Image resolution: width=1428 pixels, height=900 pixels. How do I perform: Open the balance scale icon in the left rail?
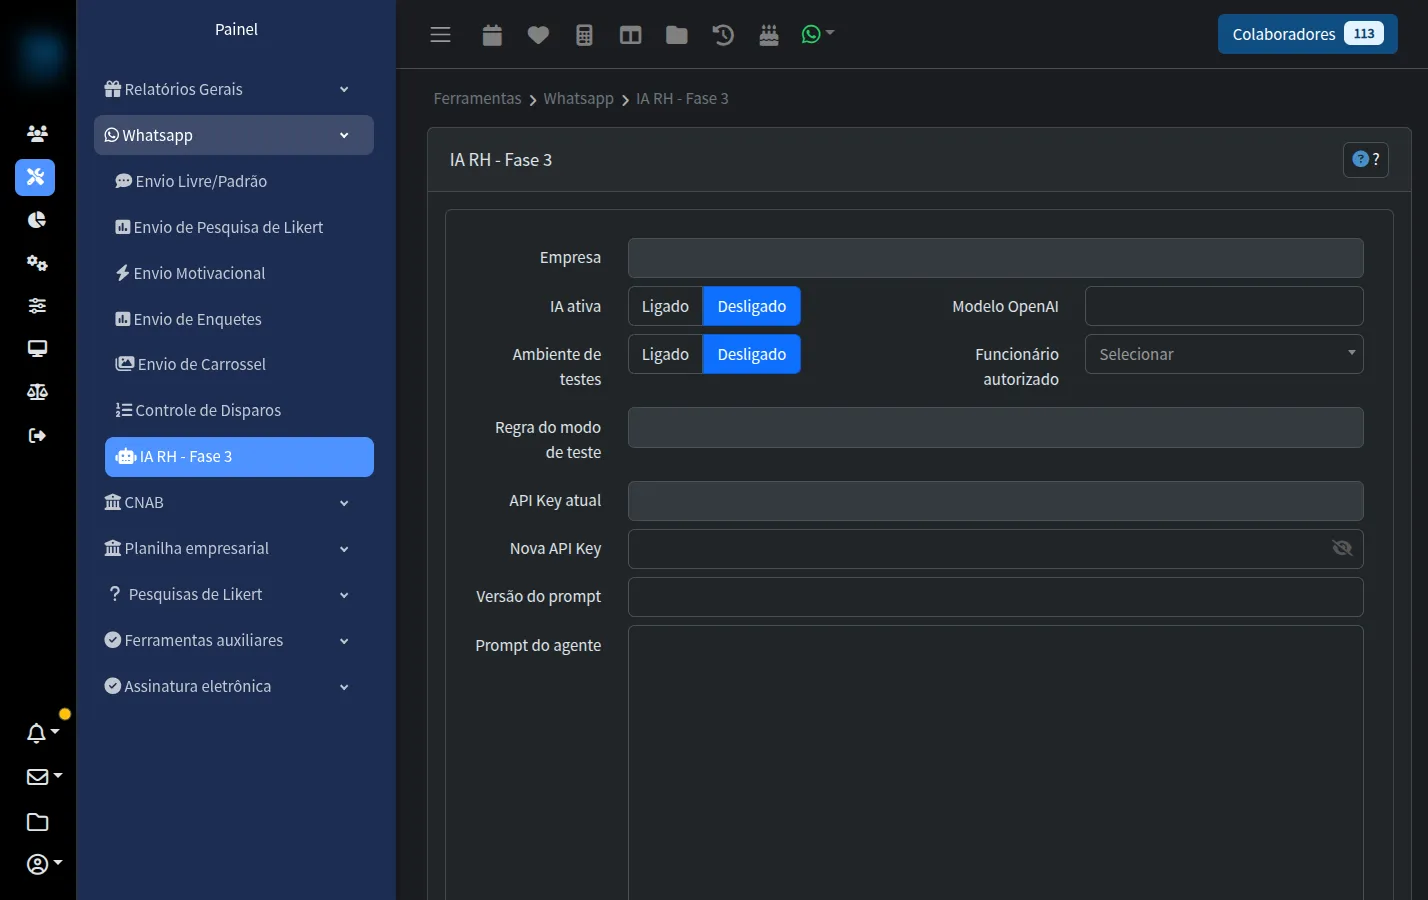[37, 392]
